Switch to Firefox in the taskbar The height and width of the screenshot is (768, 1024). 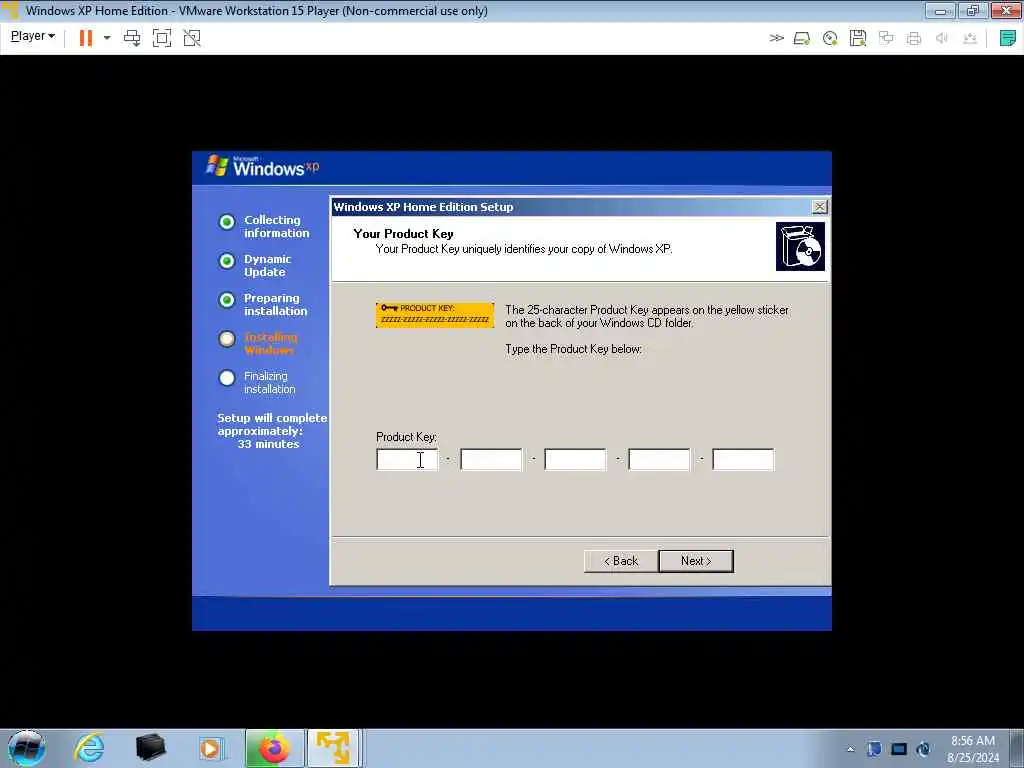(x=274, y=748)
